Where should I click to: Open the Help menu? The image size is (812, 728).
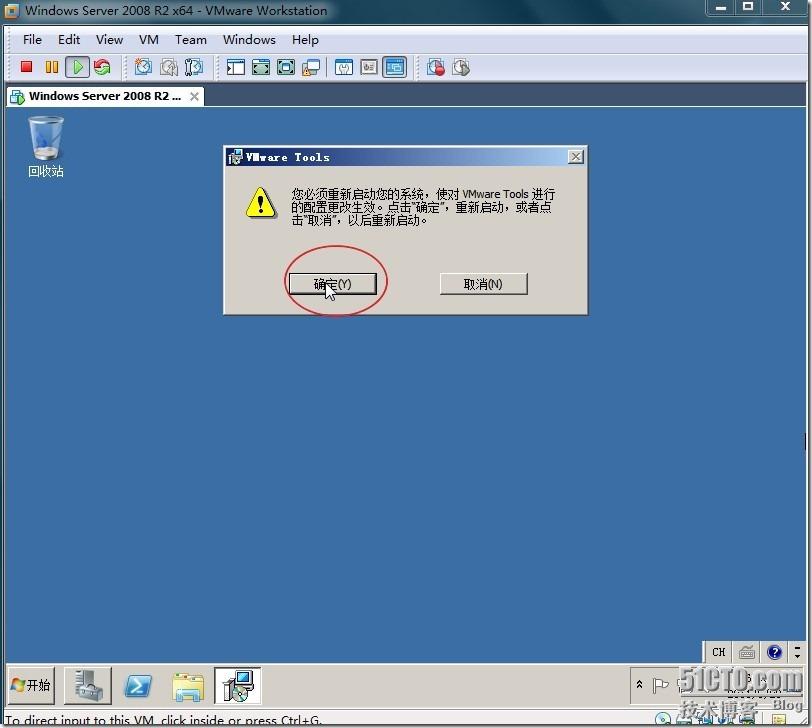click(x=305, y=40)
